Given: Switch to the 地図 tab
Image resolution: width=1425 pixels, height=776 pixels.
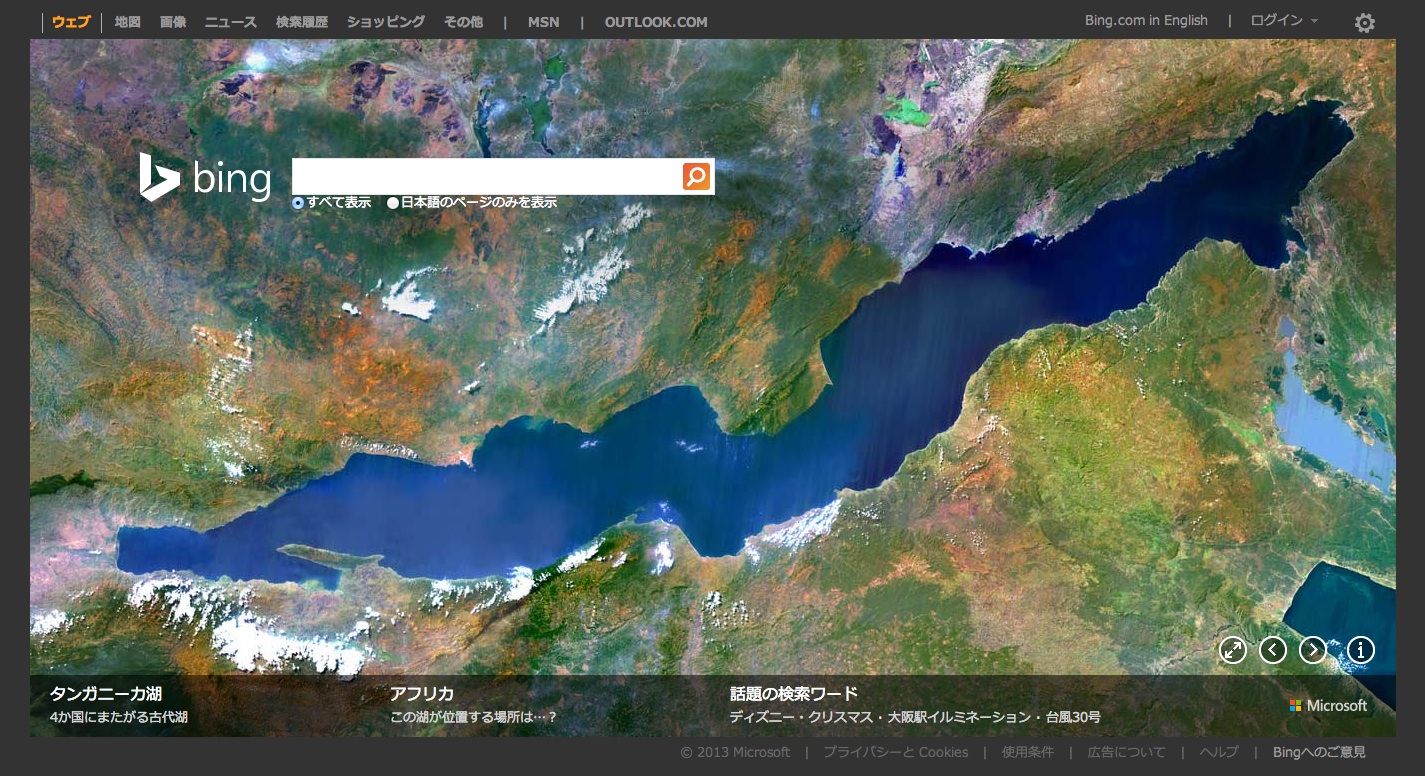Looking at the screenshot, I should point(128,22).
